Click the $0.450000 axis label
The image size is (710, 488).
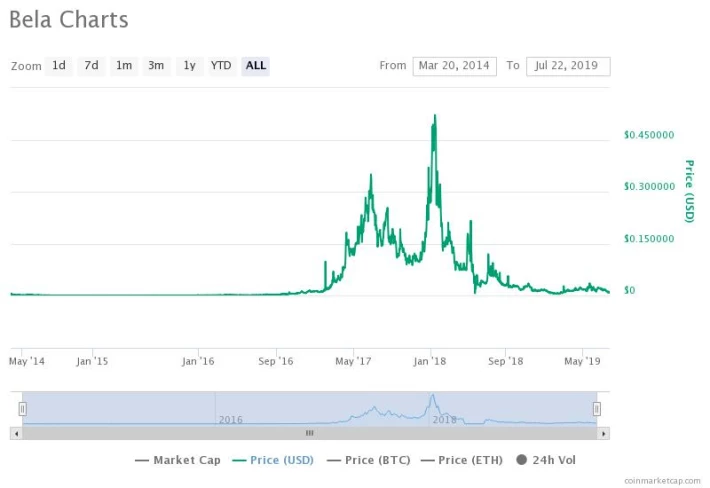tap(649, 135)
